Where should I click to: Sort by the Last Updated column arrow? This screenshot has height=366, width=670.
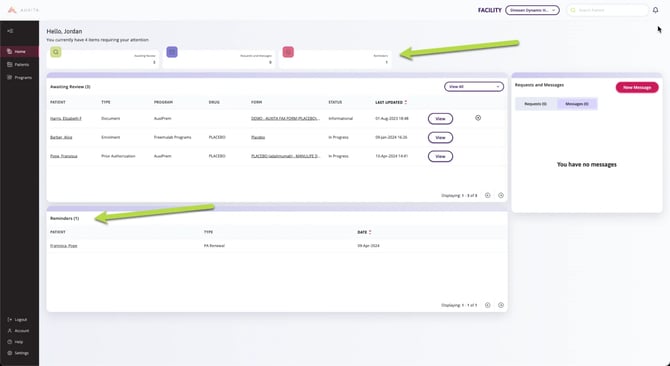point(406,102)
